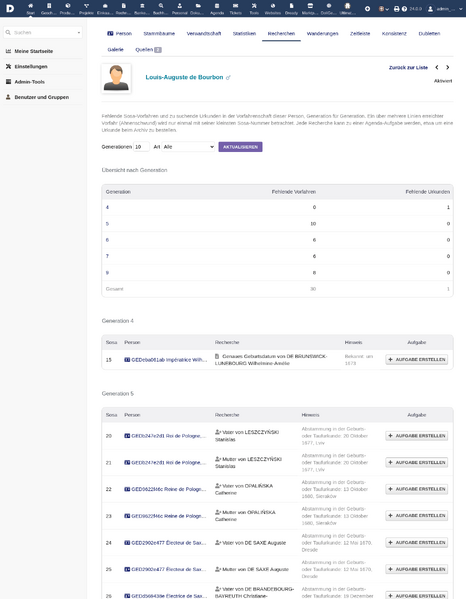Switch to the Konsistenz tab
This screenshot has width=466, height=599.
click(x=394, y=34)
